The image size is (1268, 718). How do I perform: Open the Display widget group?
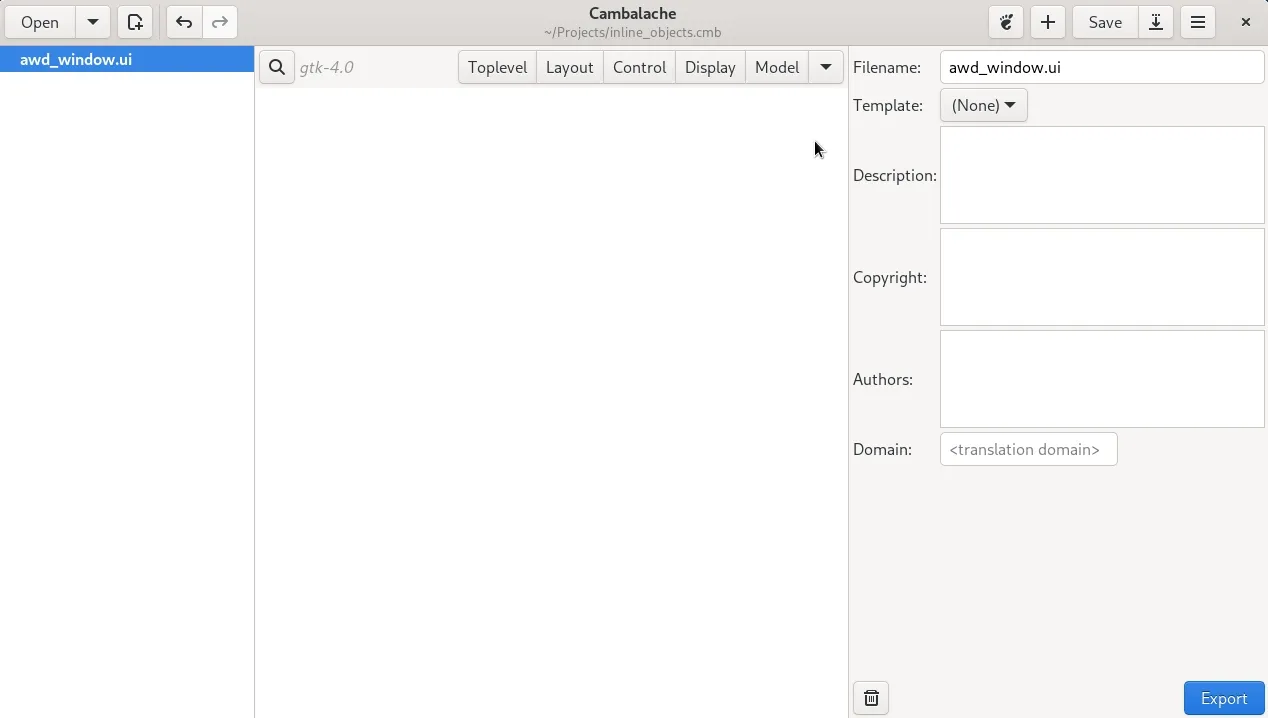click(x=710, y=67)
